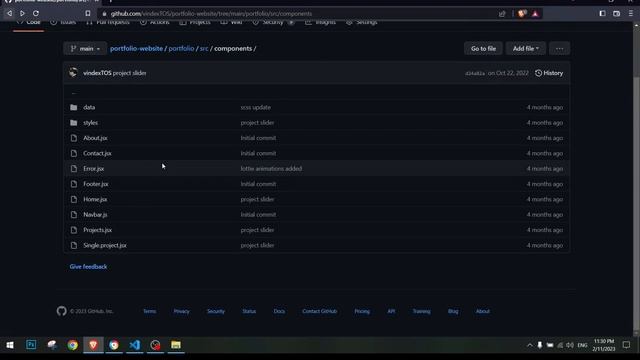Viewport: 640px width, 360px height.
Task: Click the styles folder icon
Action: tap(73, 122)
